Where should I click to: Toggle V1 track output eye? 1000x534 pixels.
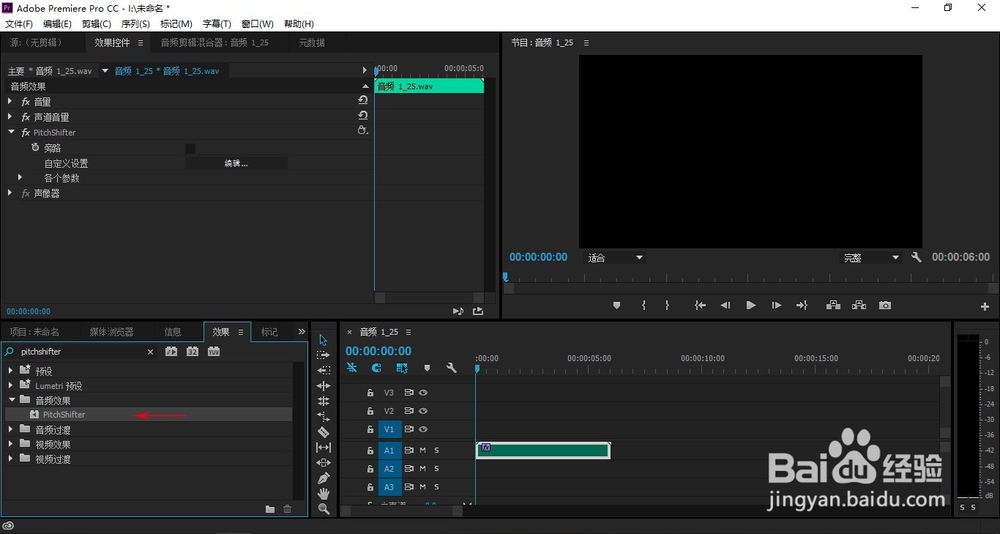423,429
